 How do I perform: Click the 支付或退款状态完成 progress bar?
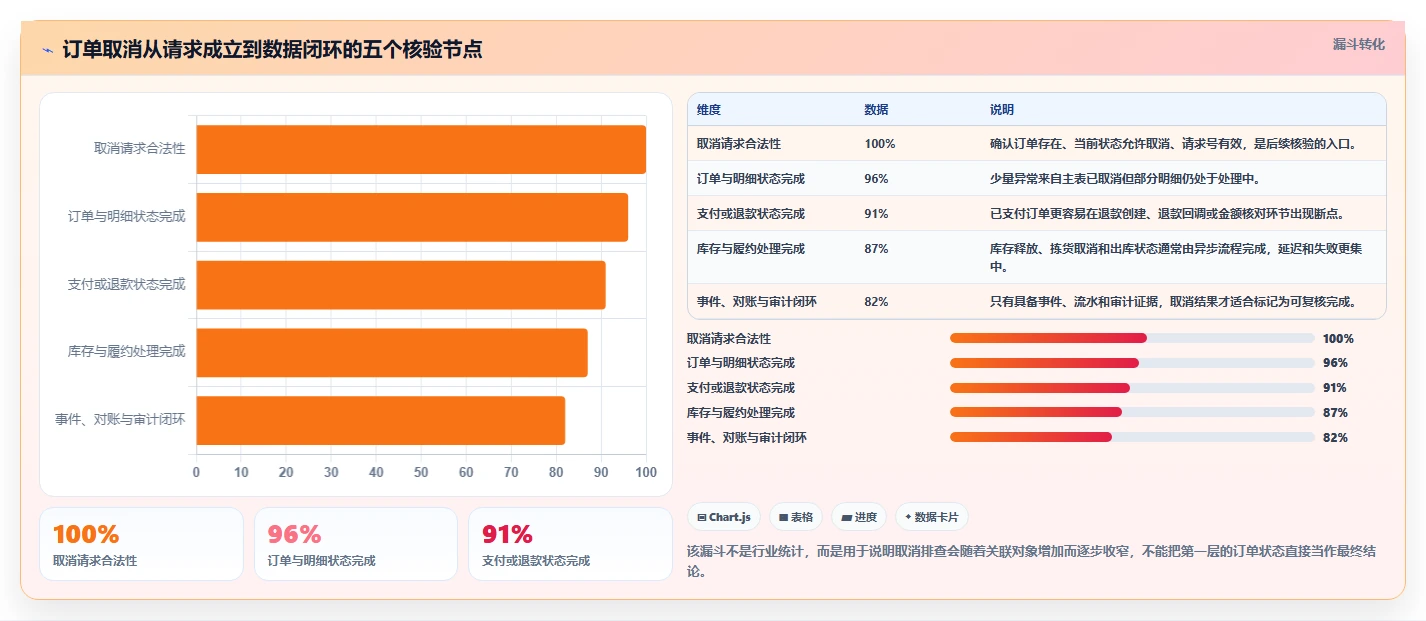(x=1132, y=388)
